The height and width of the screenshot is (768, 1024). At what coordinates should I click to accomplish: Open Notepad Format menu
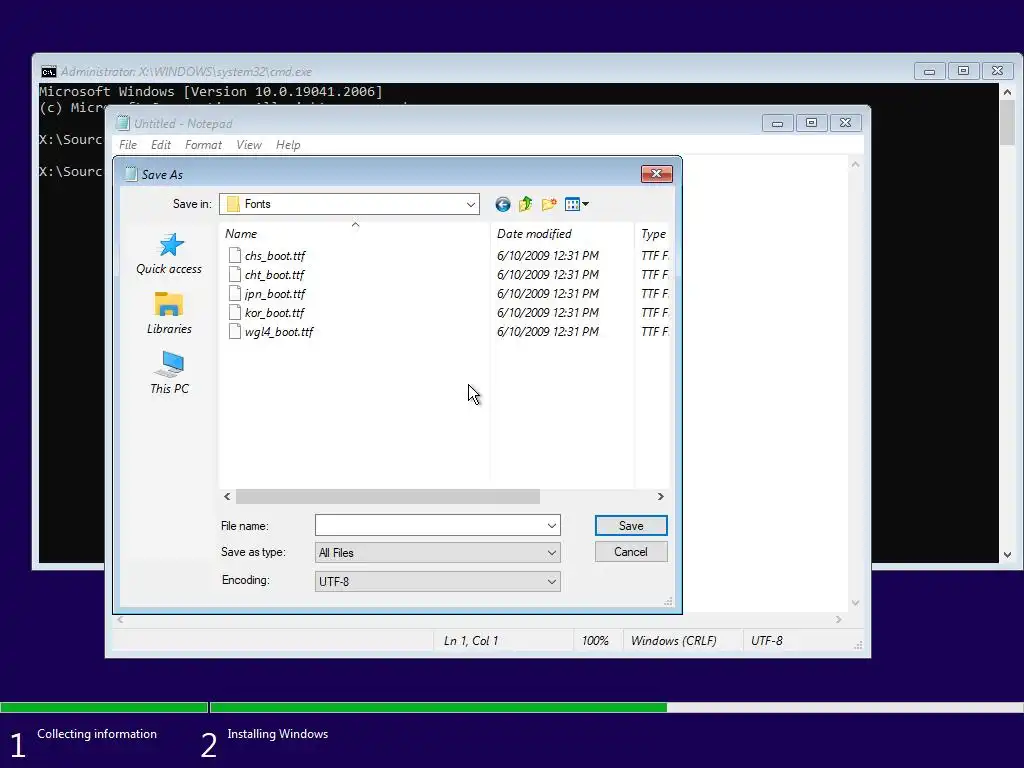click(203, 145)
